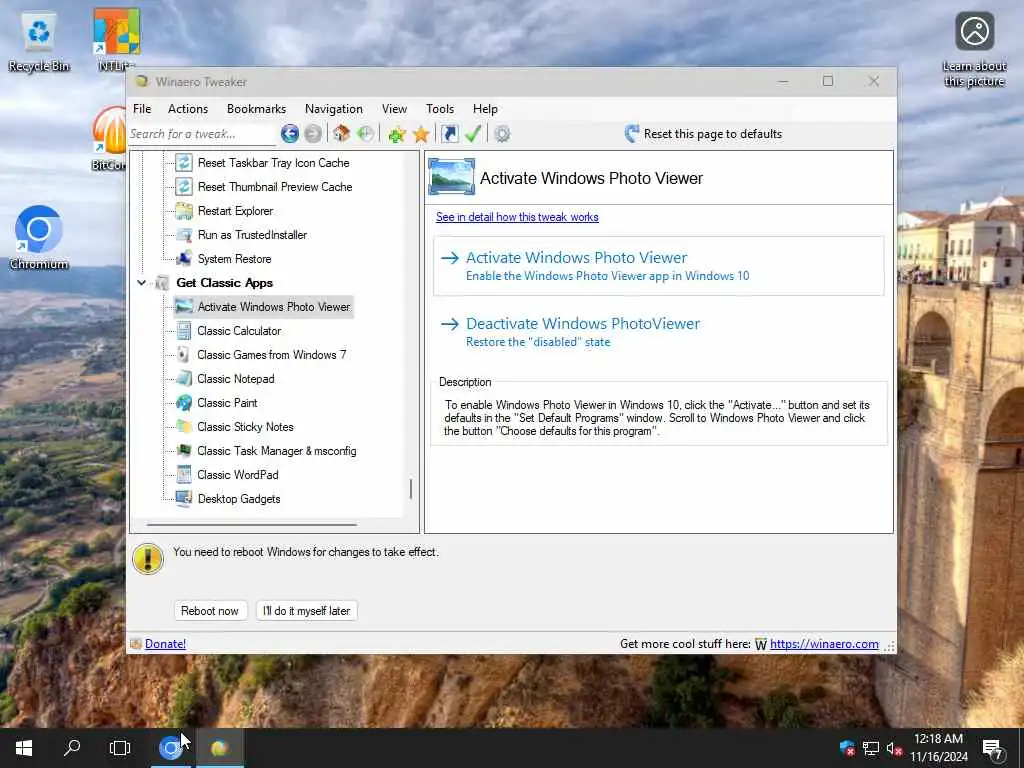Viewport: 1024px width, 768px height.
Task: Open Task View on the taskbar
Action: pos(120,748)
